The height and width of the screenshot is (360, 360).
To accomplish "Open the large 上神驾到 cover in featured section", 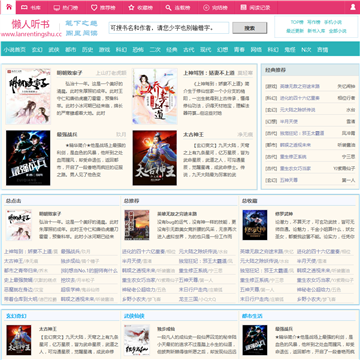I will [x=155, y=97].
